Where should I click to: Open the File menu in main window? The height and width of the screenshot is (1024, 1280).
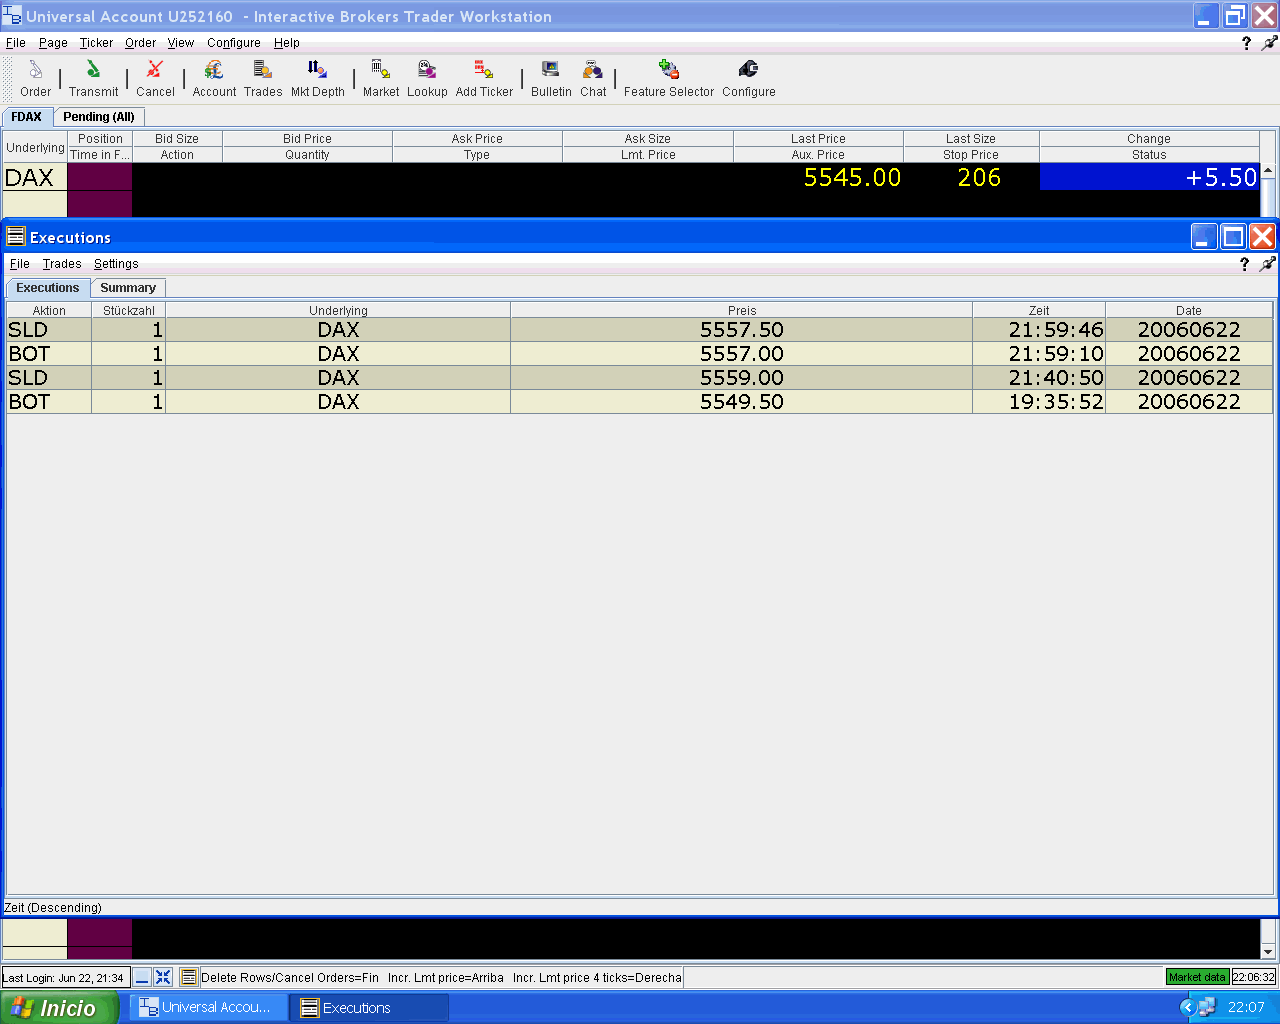16,43
